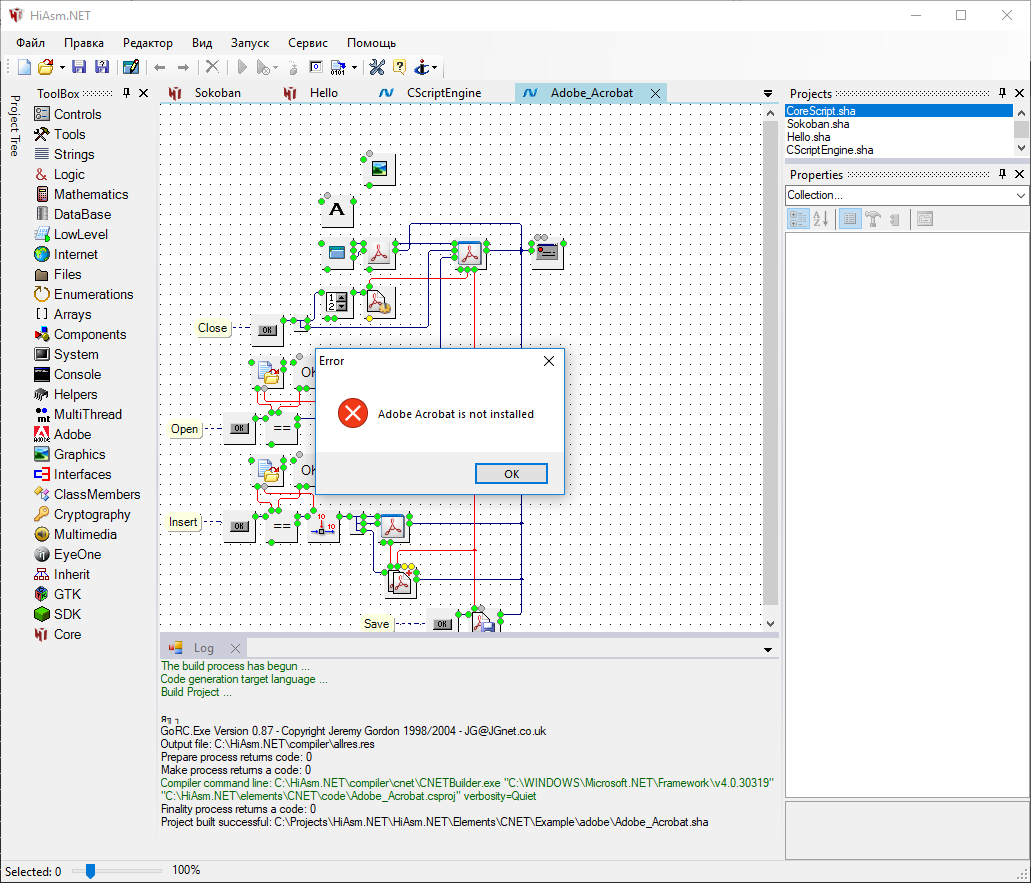Open the Collection dropdown in Properties

point(1020,195)
